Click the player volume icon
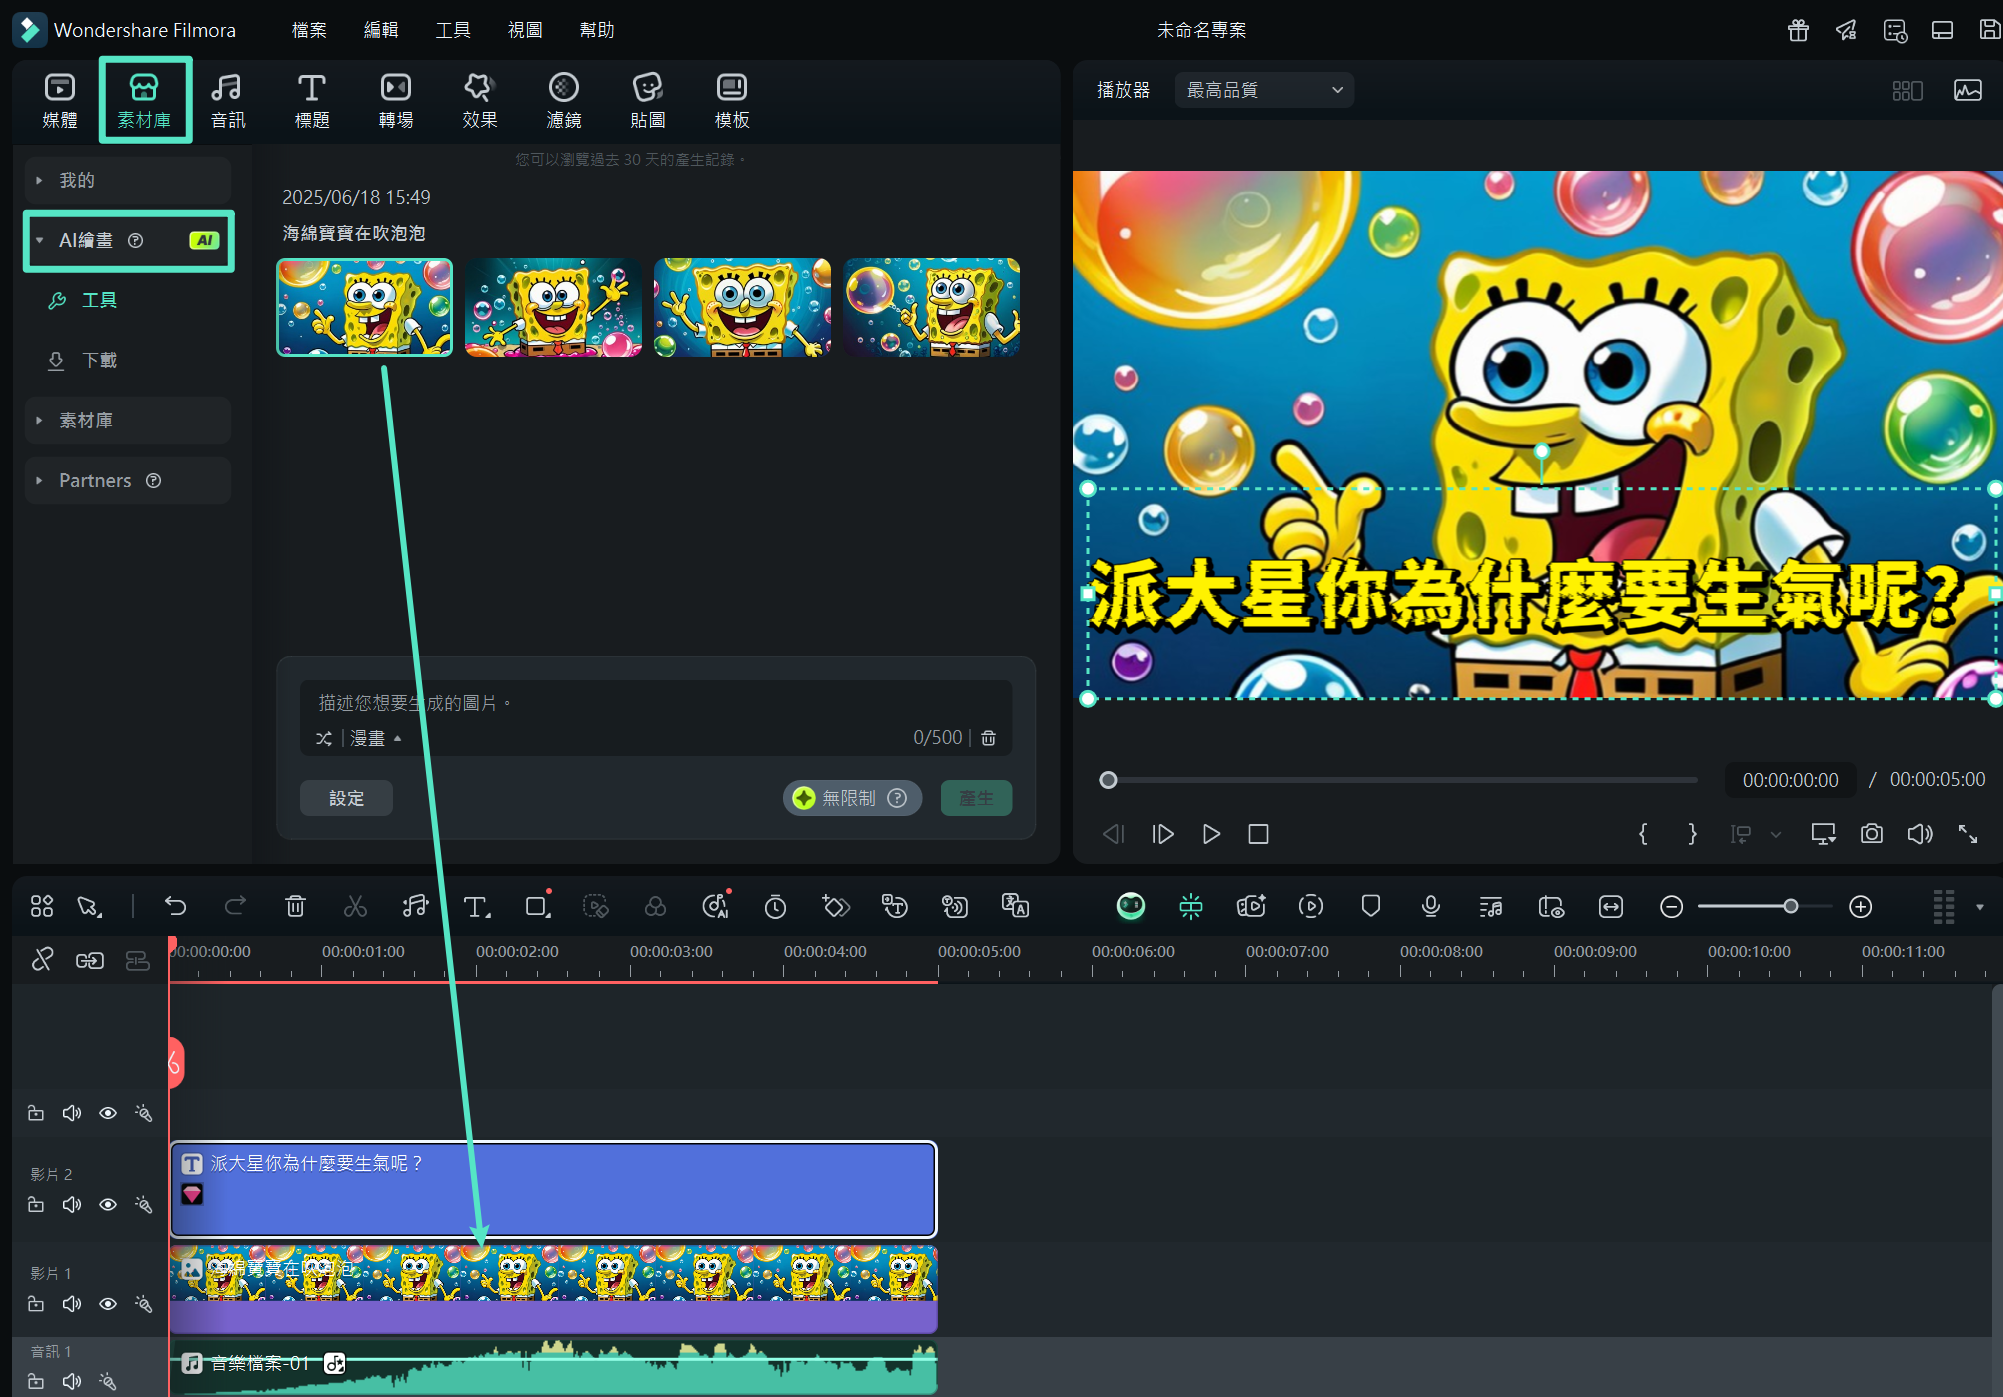Viewport: 2003px width, 1397px height. [x=1919, y=834]
